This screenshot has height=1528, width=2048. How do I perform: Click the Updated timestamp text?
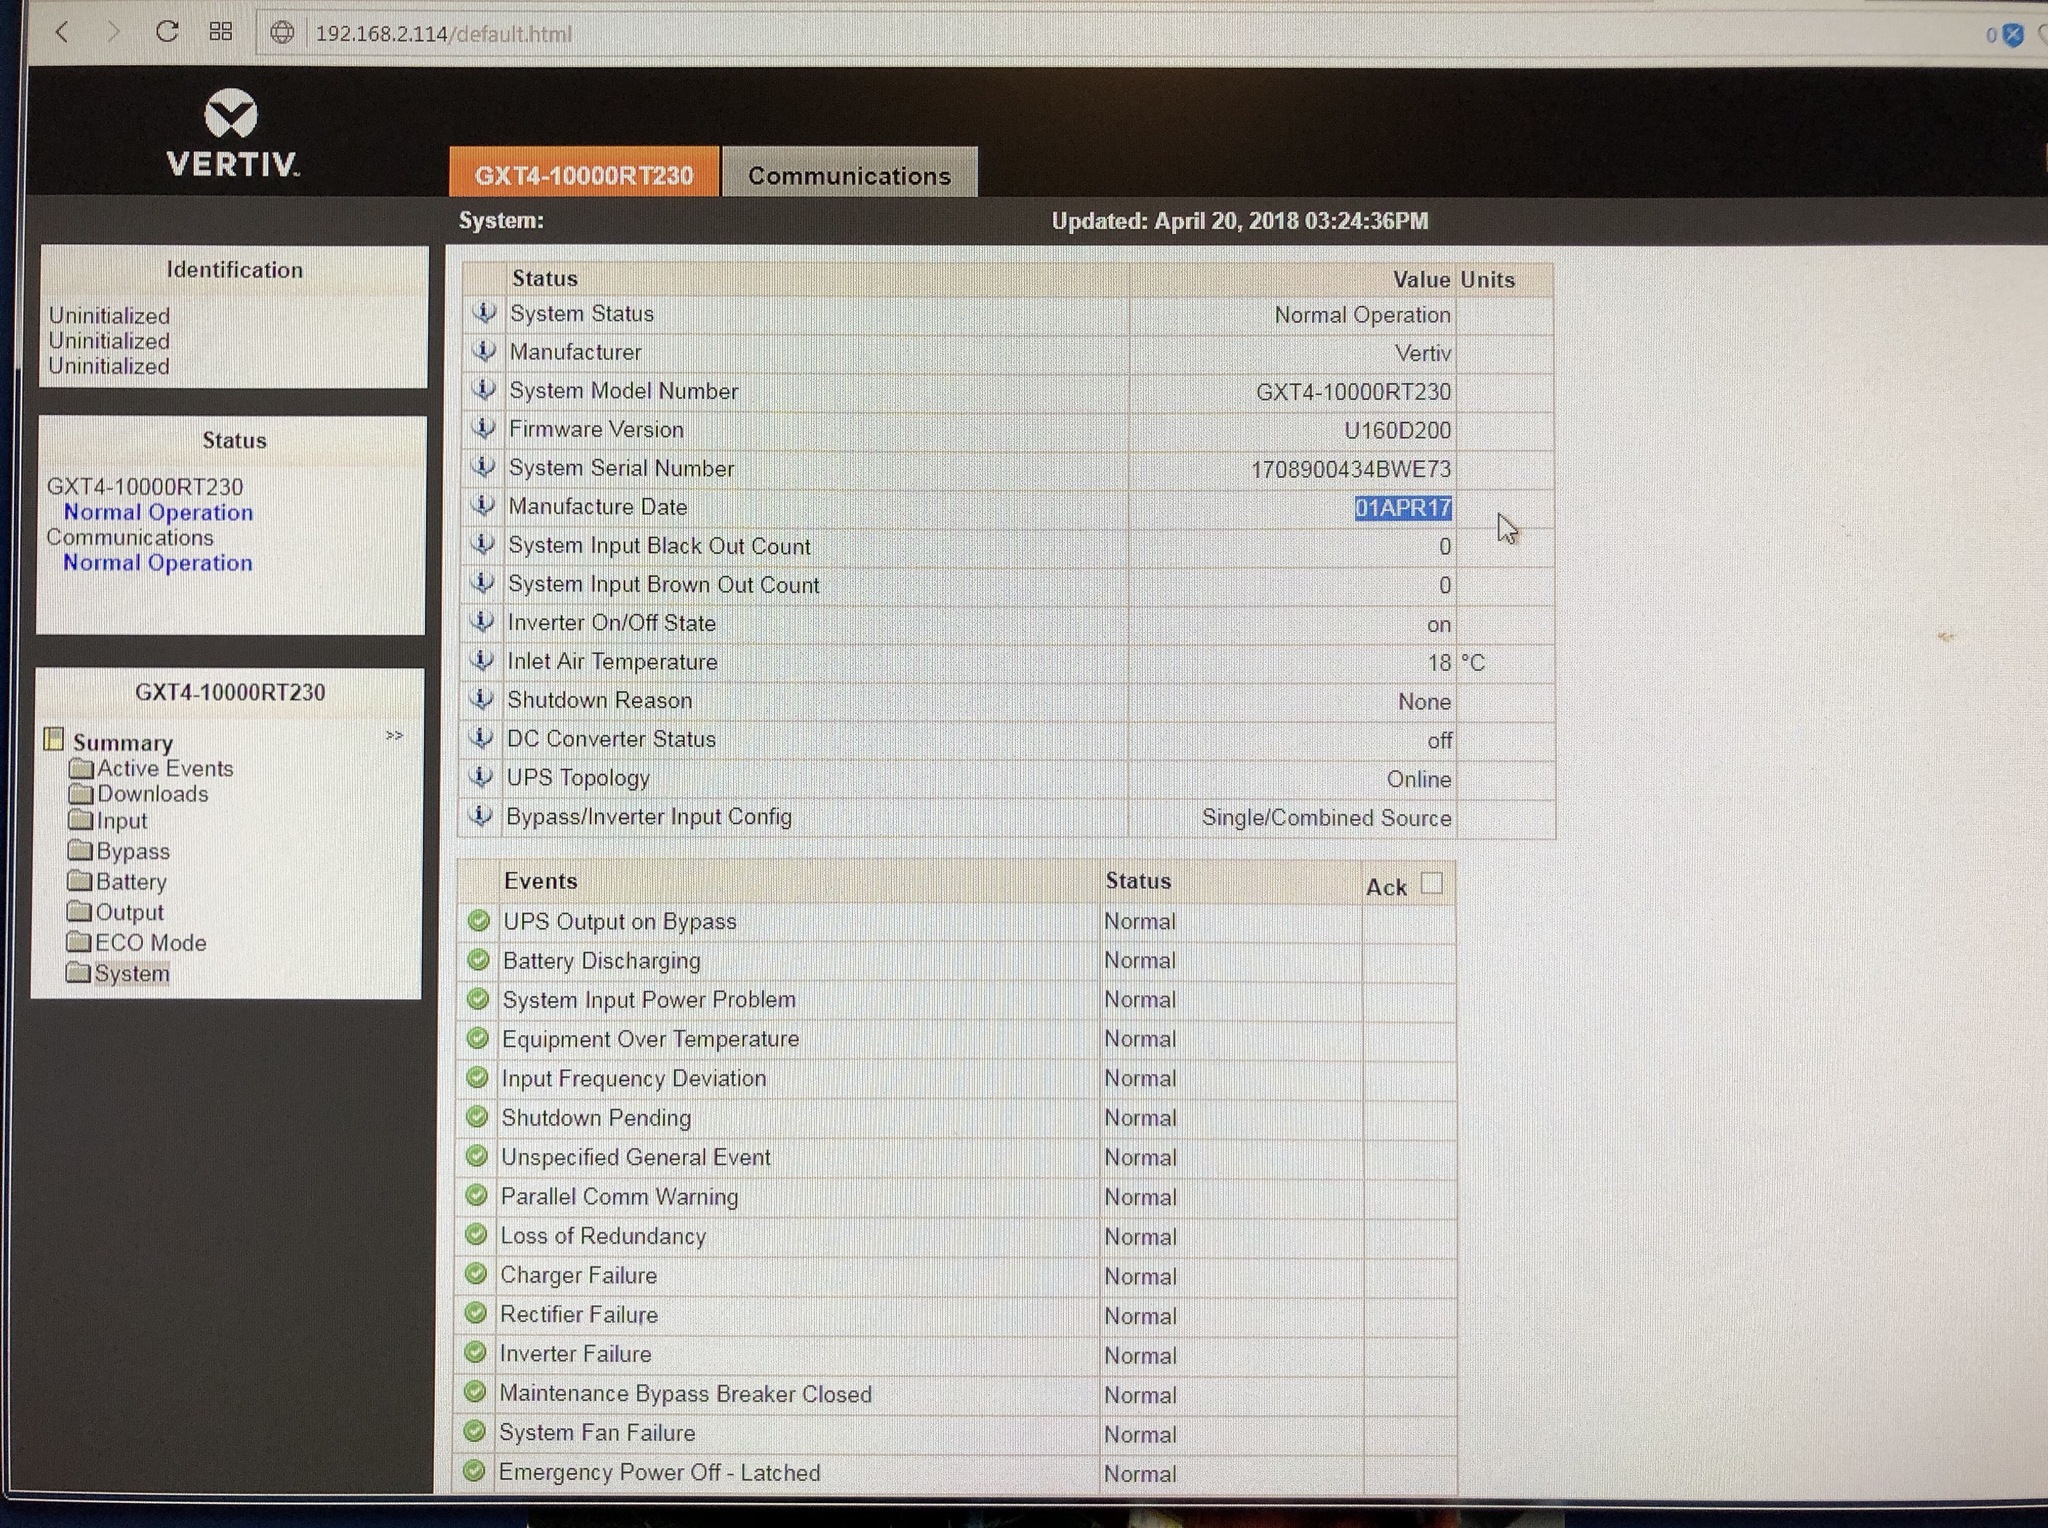[1240, 221]
